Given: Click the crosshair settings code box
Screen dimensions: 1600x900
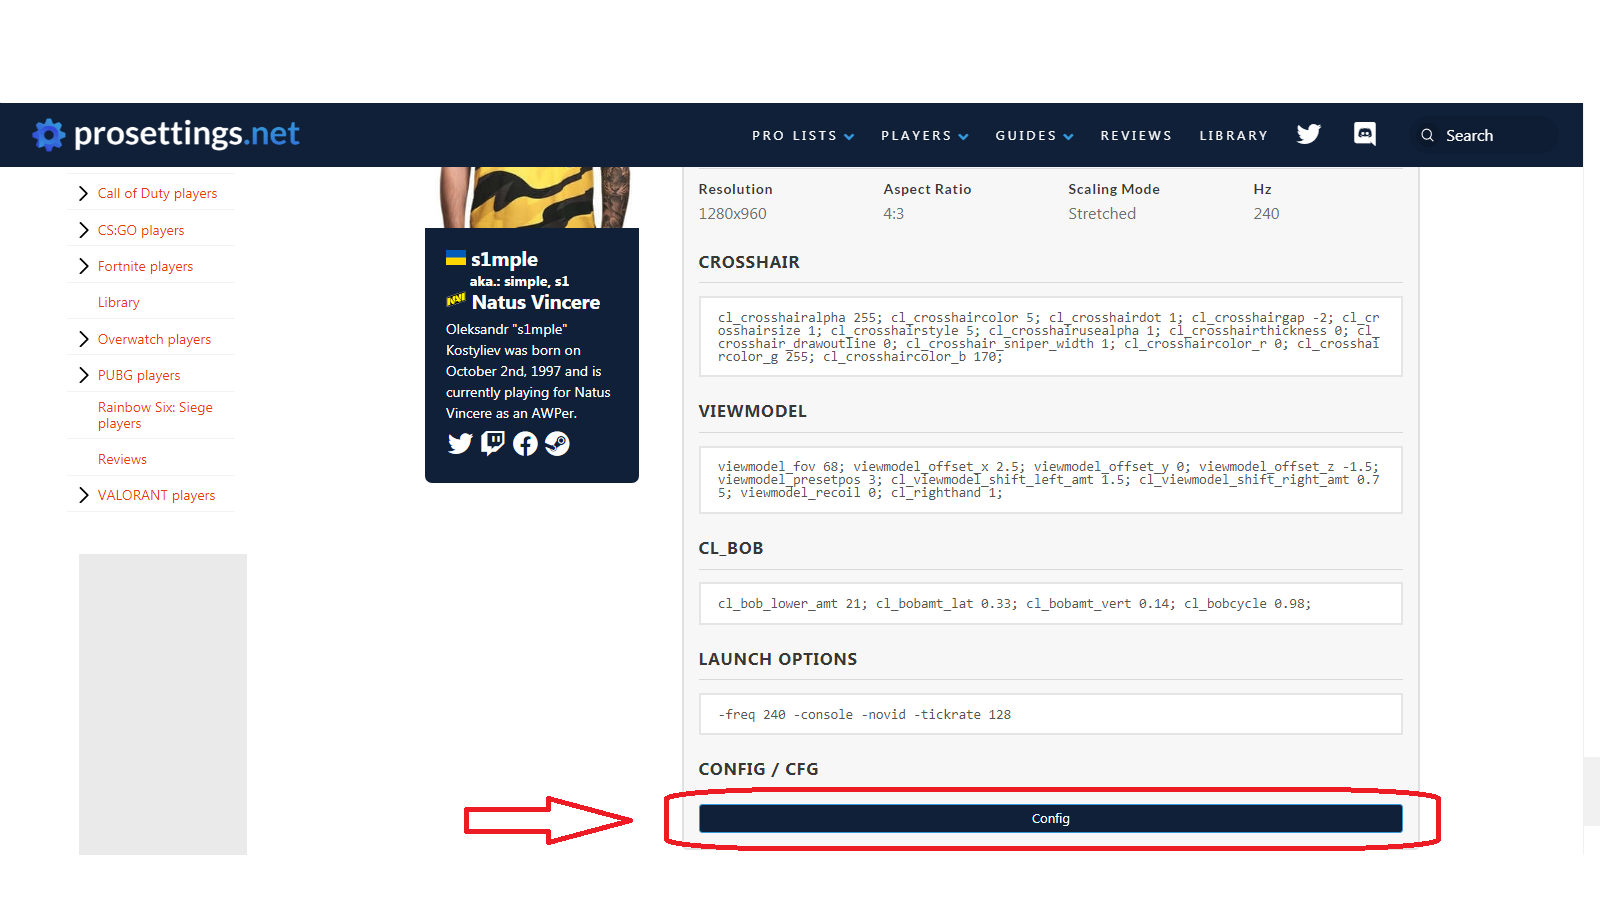Looking at the screenshot, I should (1050, 337).
